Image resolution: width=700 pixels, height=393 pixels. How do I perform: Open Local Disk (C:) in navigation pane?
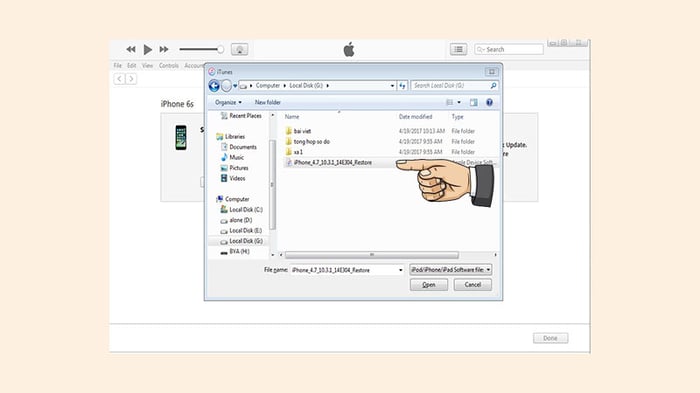[242, 209]
